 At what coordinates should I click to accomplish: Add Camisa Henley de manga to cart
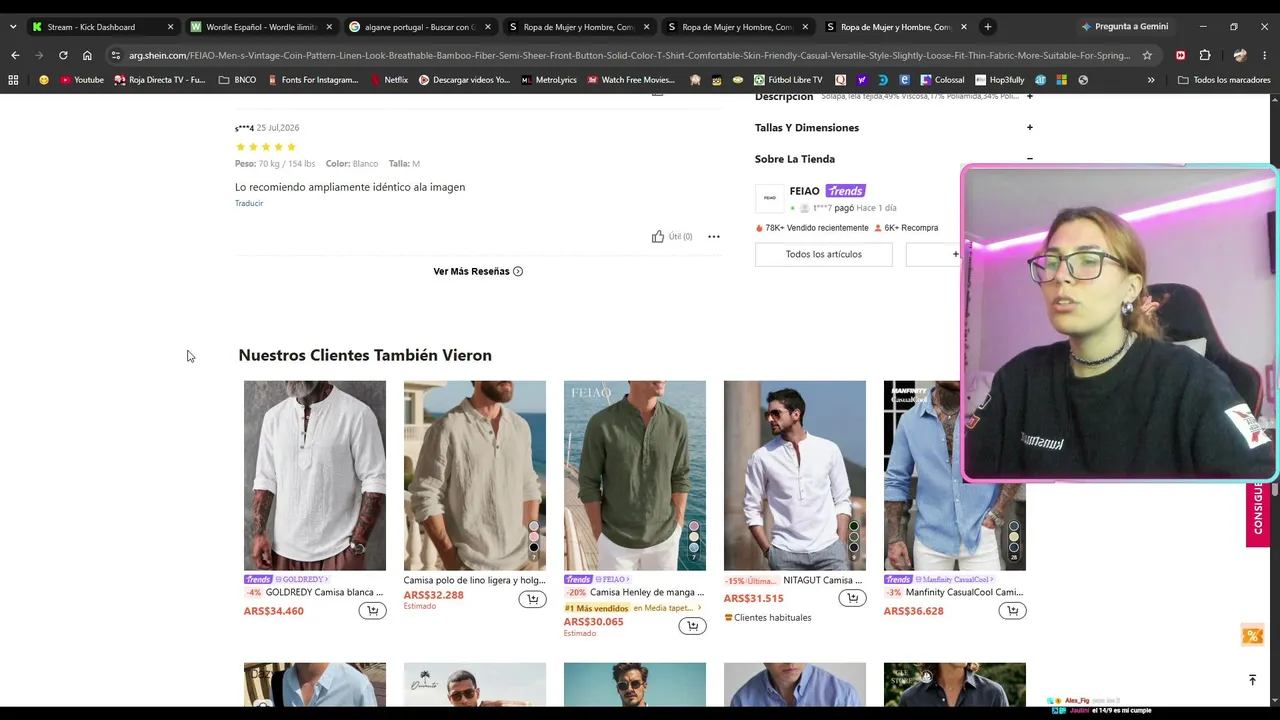coord(692,626)
